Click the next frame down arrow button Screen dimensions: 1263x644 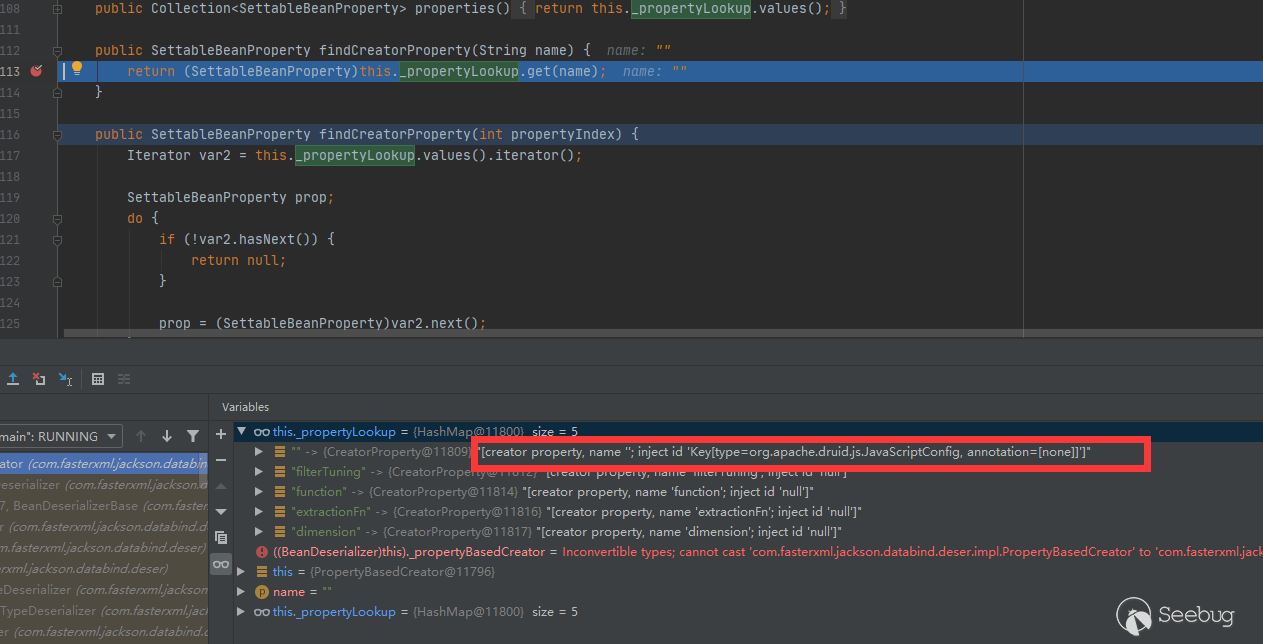click(x=167, y=436)
